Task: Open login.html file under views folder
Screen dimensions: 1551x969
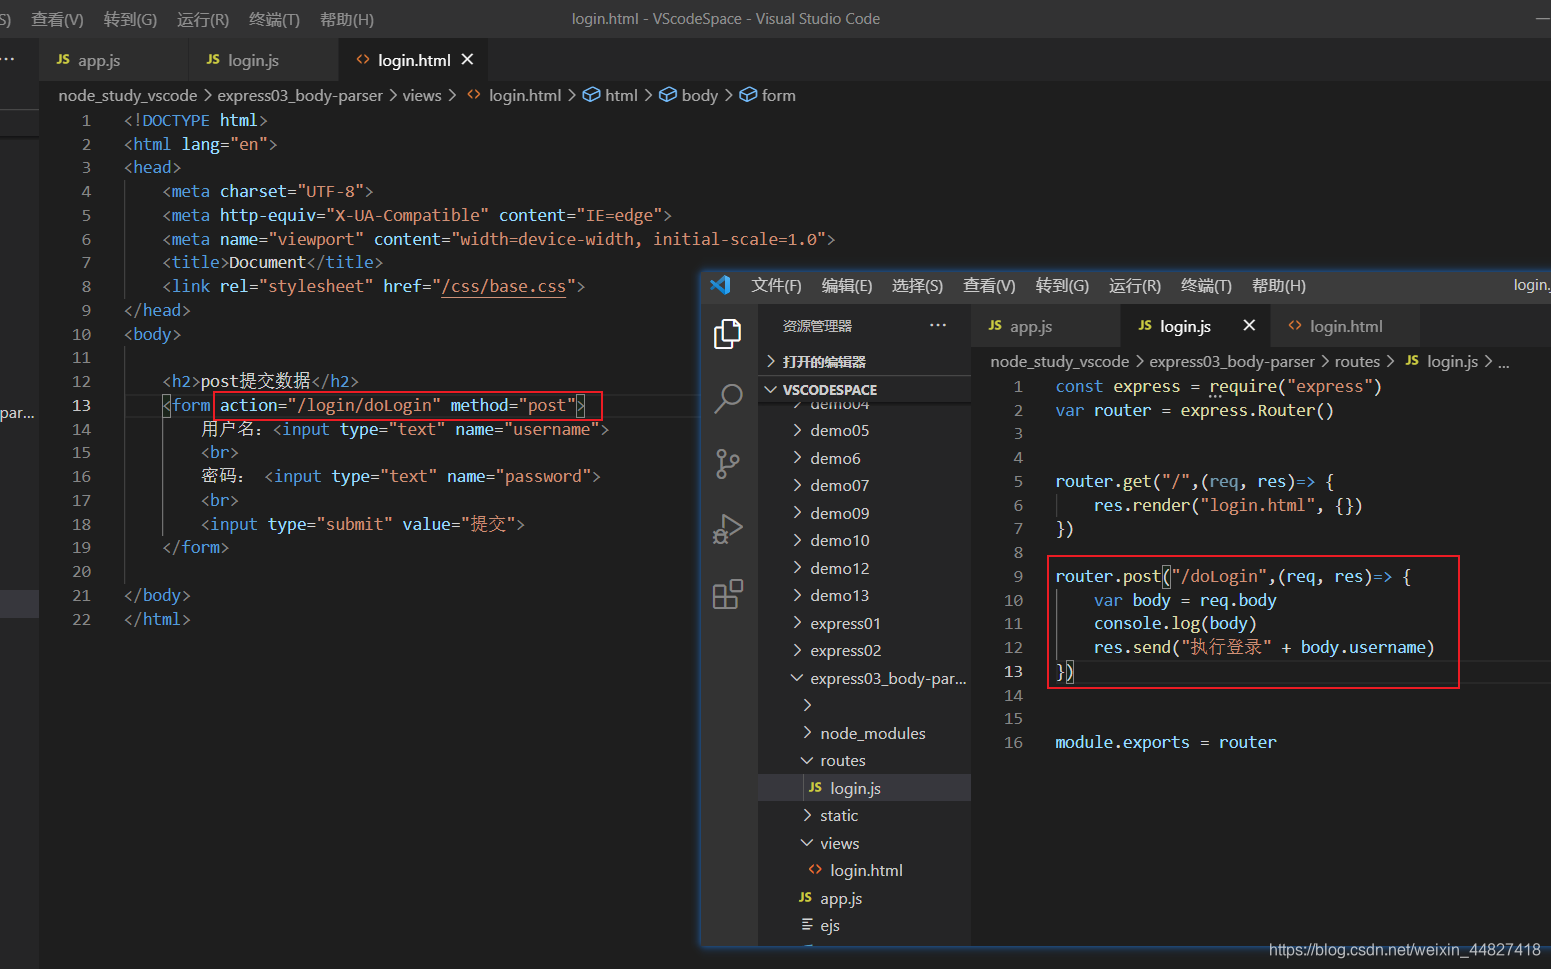Action: 864,870
